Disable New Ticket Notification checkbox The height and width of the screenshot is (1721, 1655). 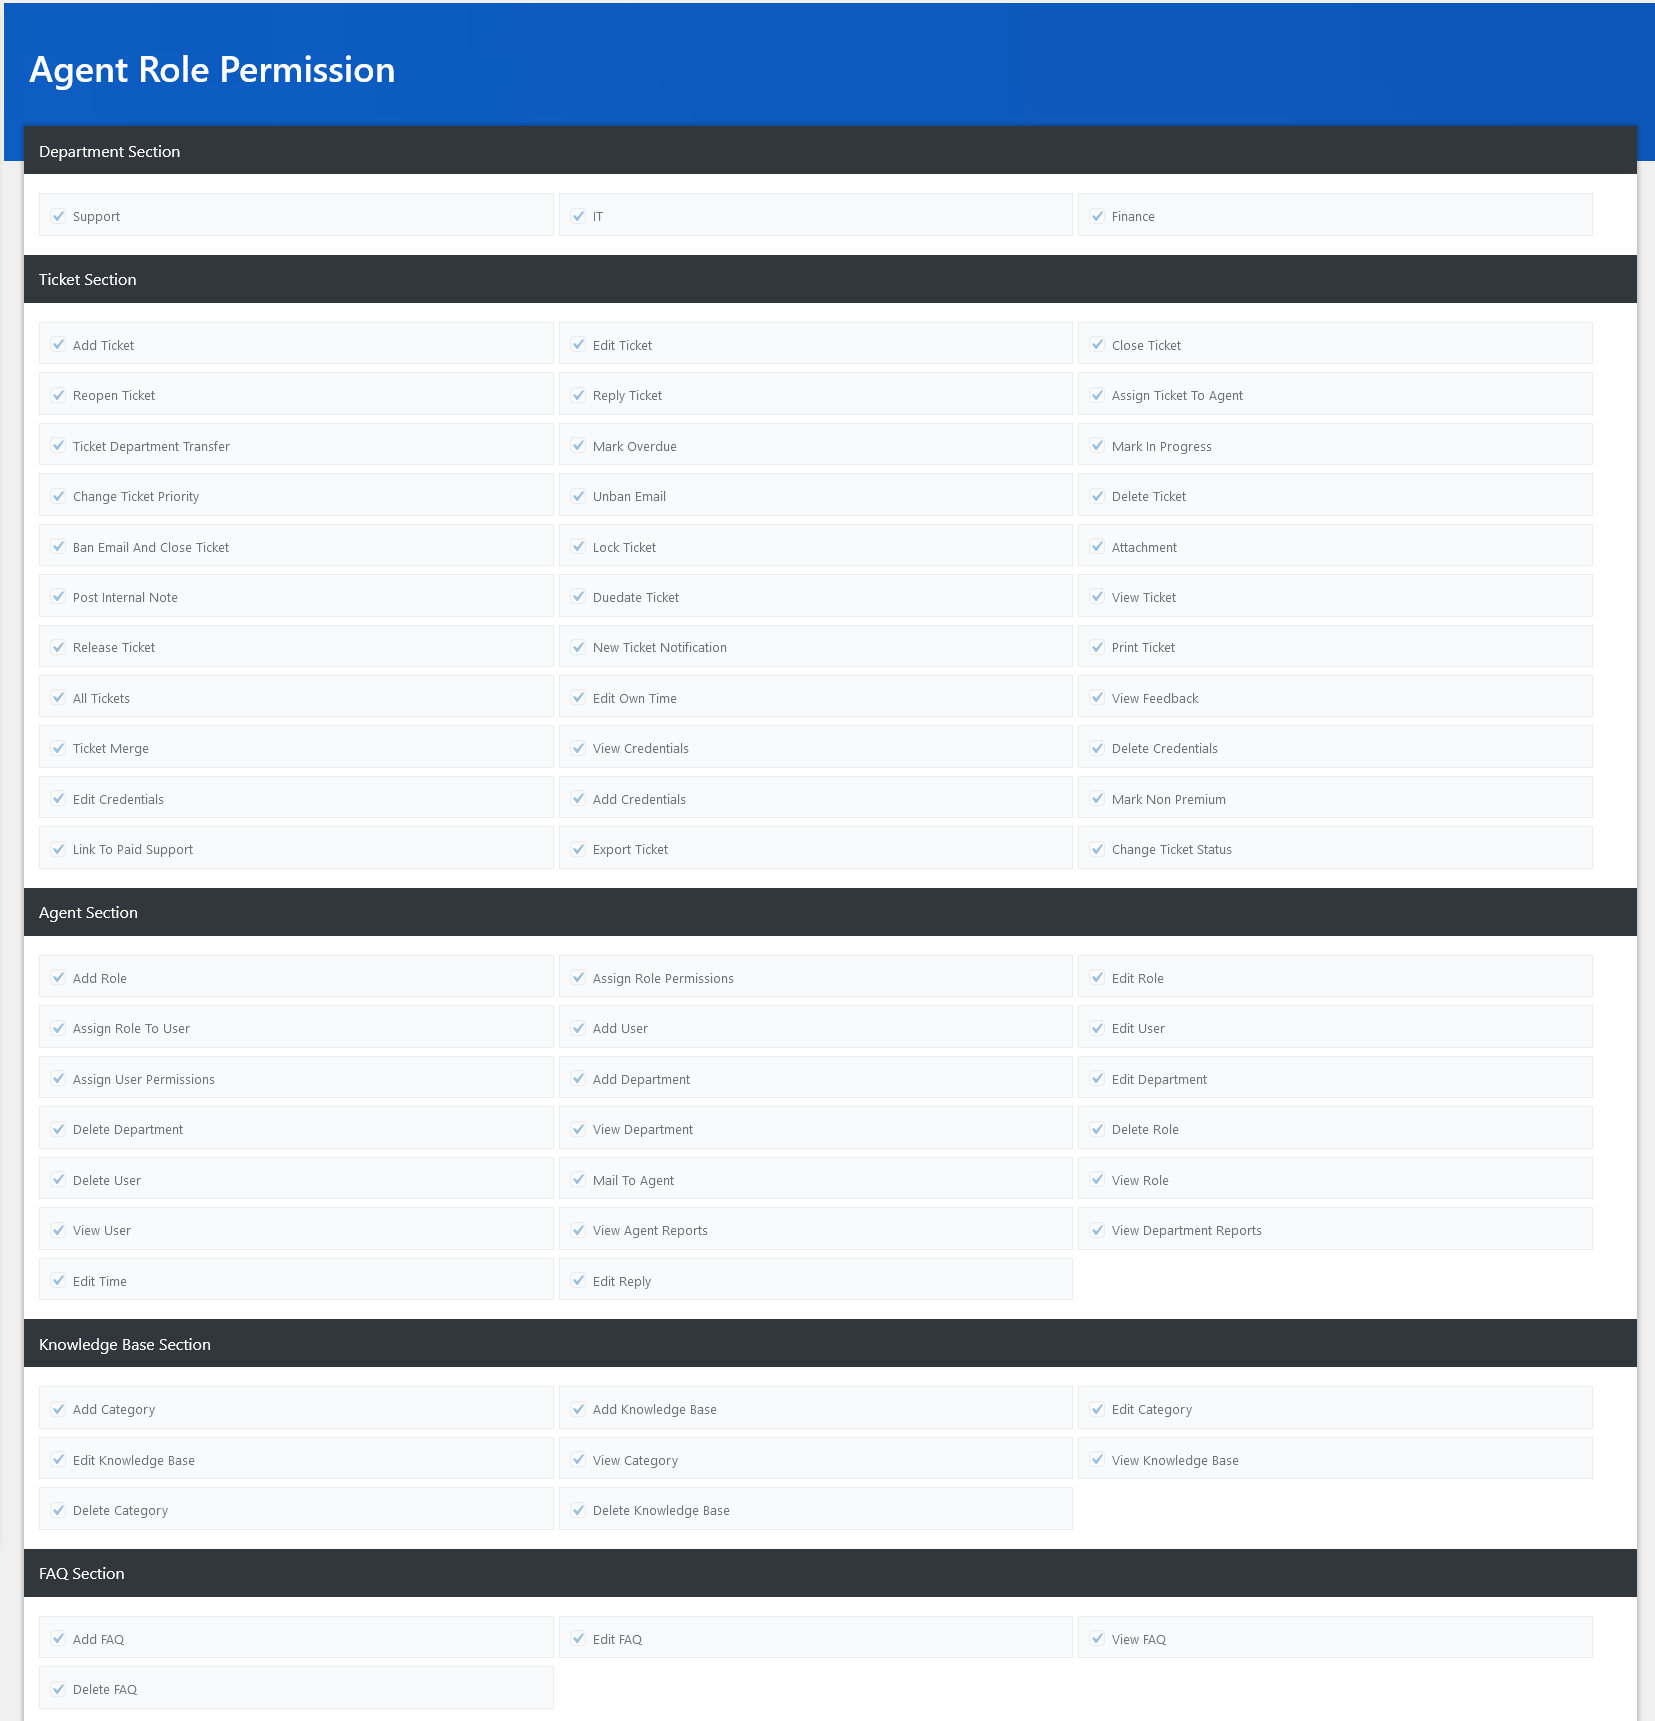(x=578, y=647)
